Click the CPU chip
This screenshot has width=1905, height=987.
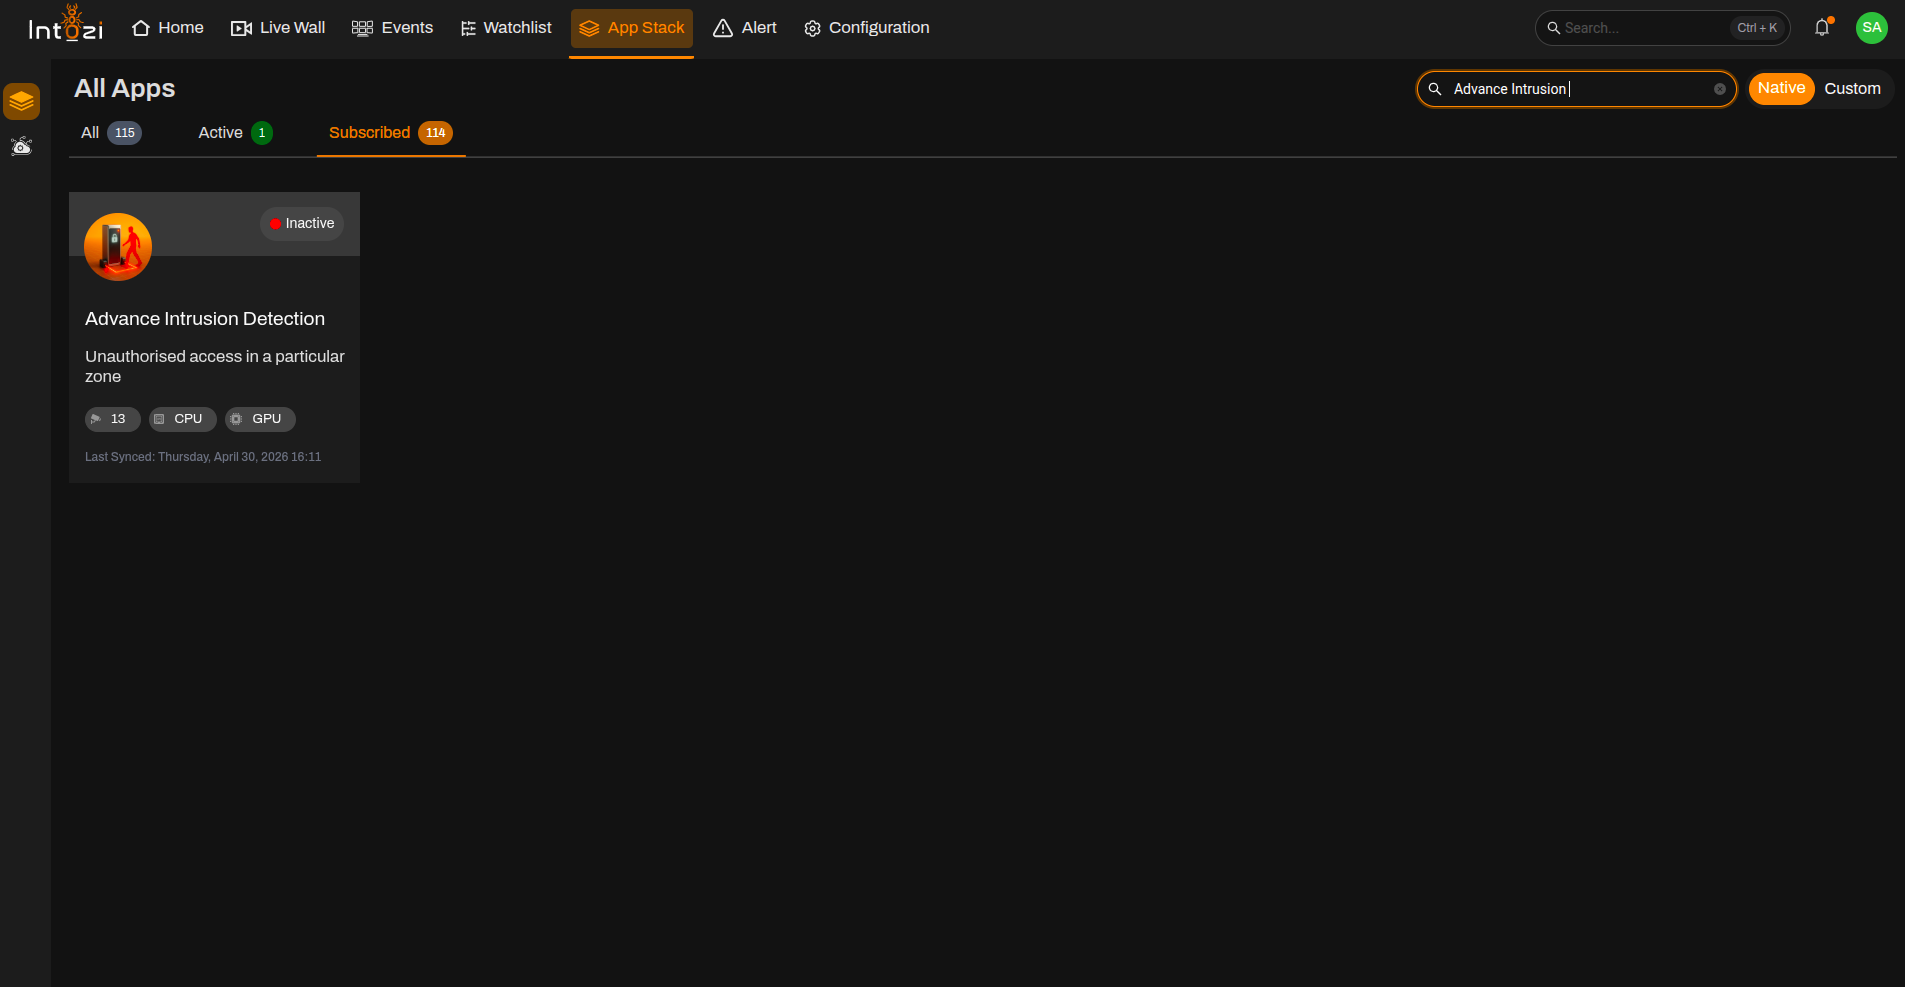(x=182, y=419)
